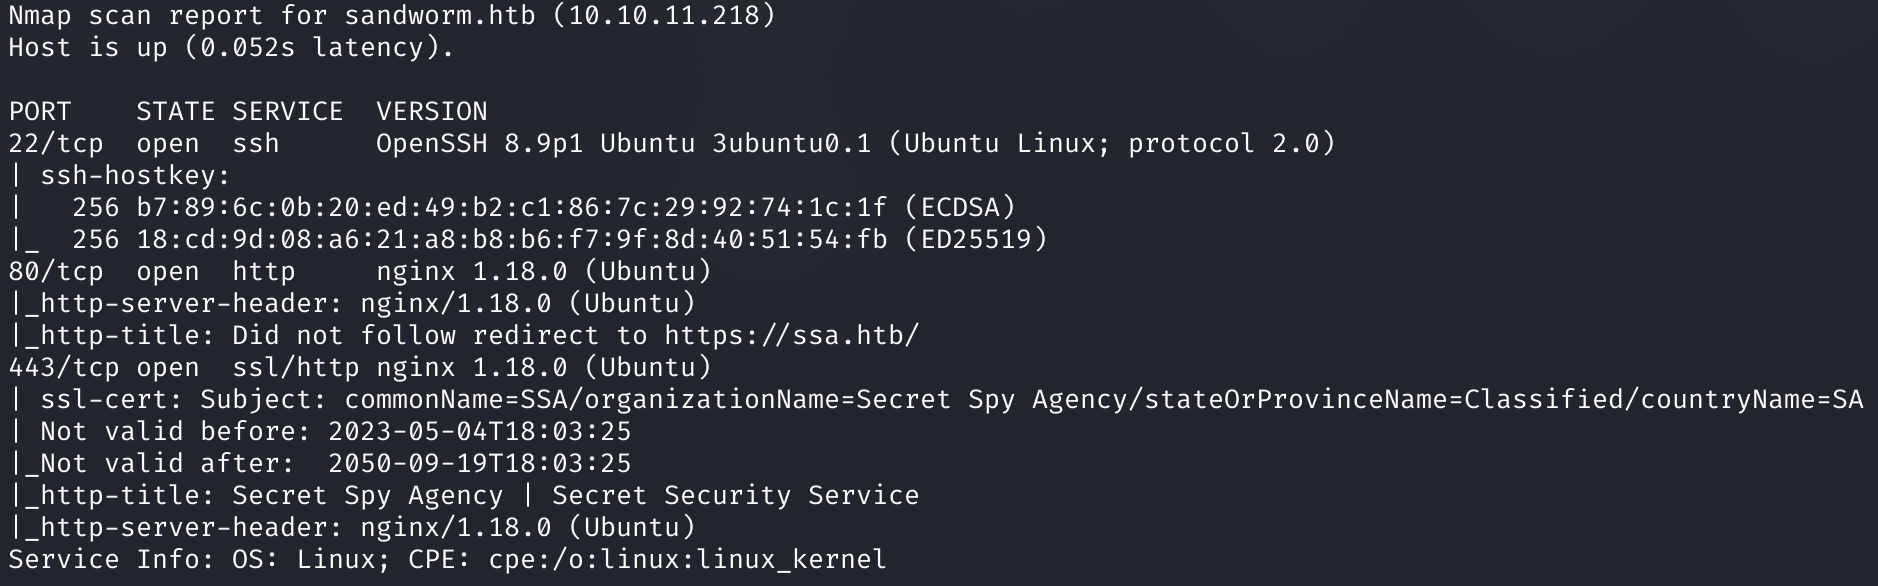Click the 443/tcp port entry
Viewport: 1878px width, 586px height.
64,367
